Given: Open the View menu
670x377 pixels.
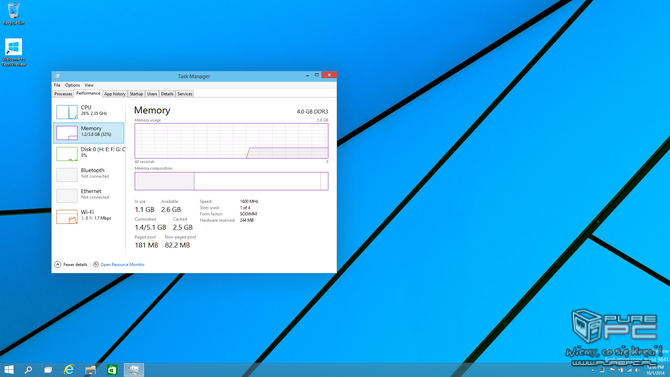Looking at the screenshot, I should pos(89,85).
